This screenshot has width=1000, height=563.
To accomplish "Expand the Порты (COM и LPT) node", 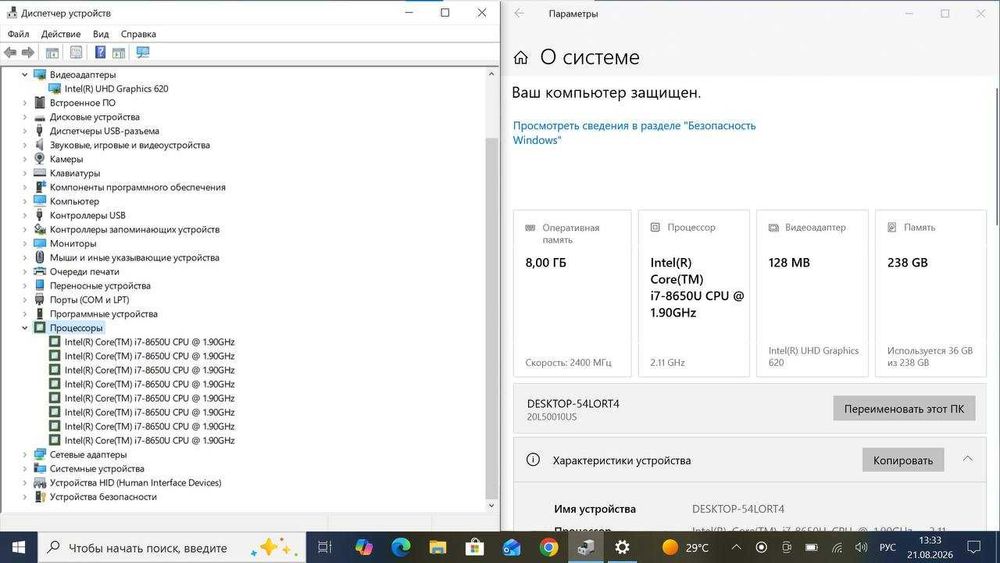I will [x=25, y=300].
